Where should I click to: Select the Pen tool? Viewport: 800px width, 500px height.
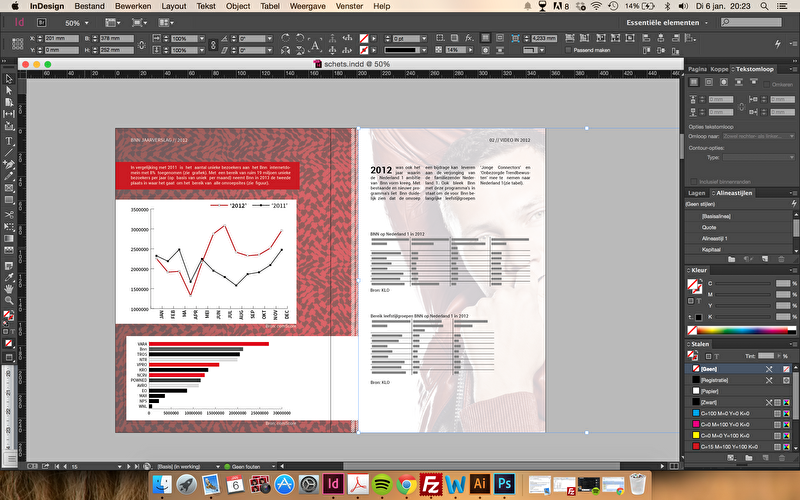9,164
